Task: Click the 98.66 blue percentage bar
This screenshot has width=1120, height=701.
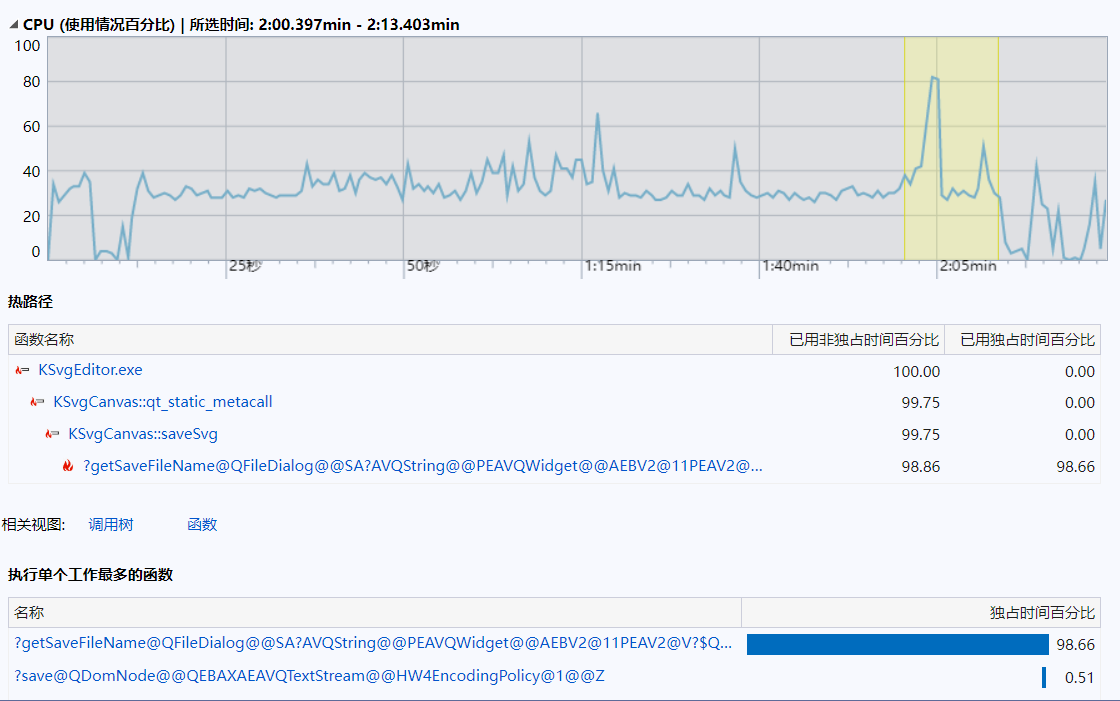Action: tap(898, 645)
